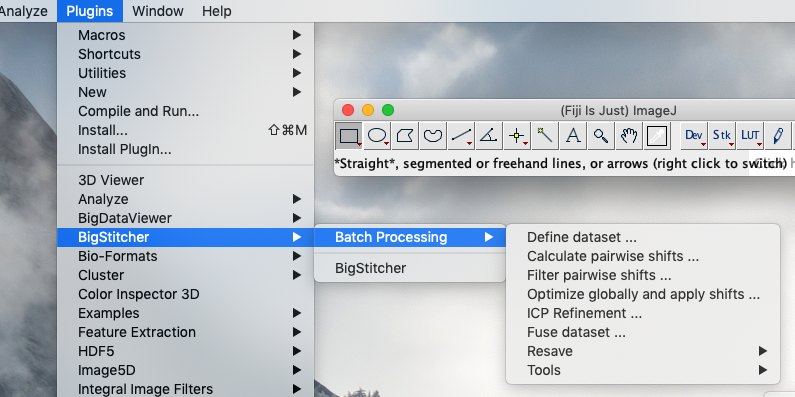795x397 pixels.
Task: Select BigStitcher in Plugins menu
Action: pos(186,237)
